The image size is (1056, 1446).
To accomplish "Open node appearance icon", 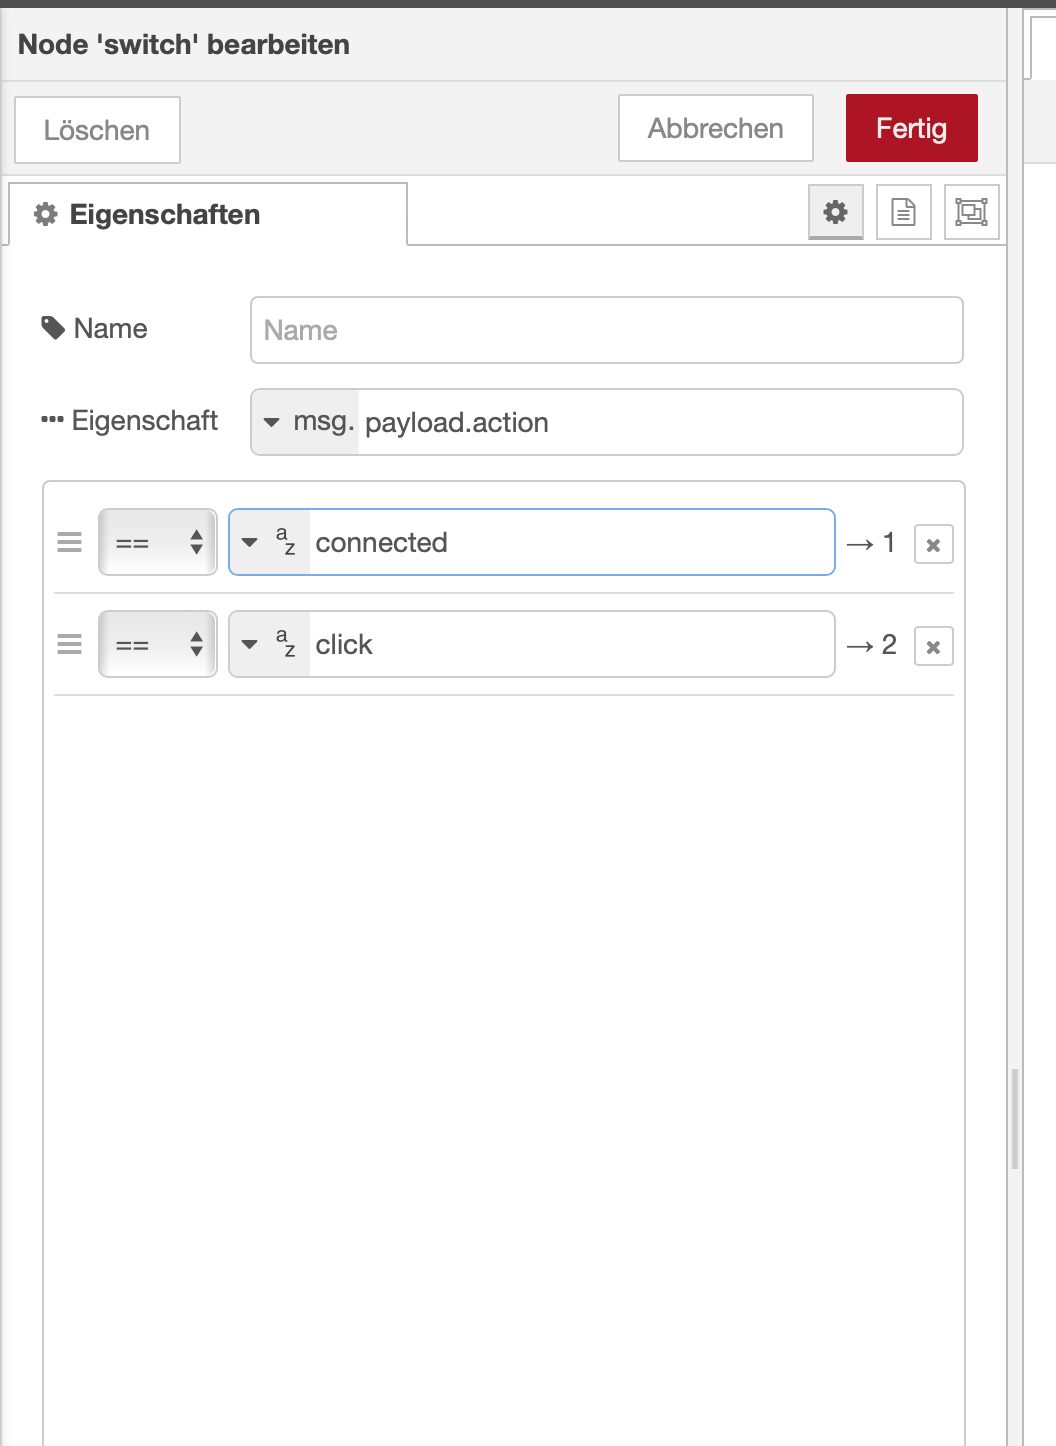I will (x=971, y=212).
